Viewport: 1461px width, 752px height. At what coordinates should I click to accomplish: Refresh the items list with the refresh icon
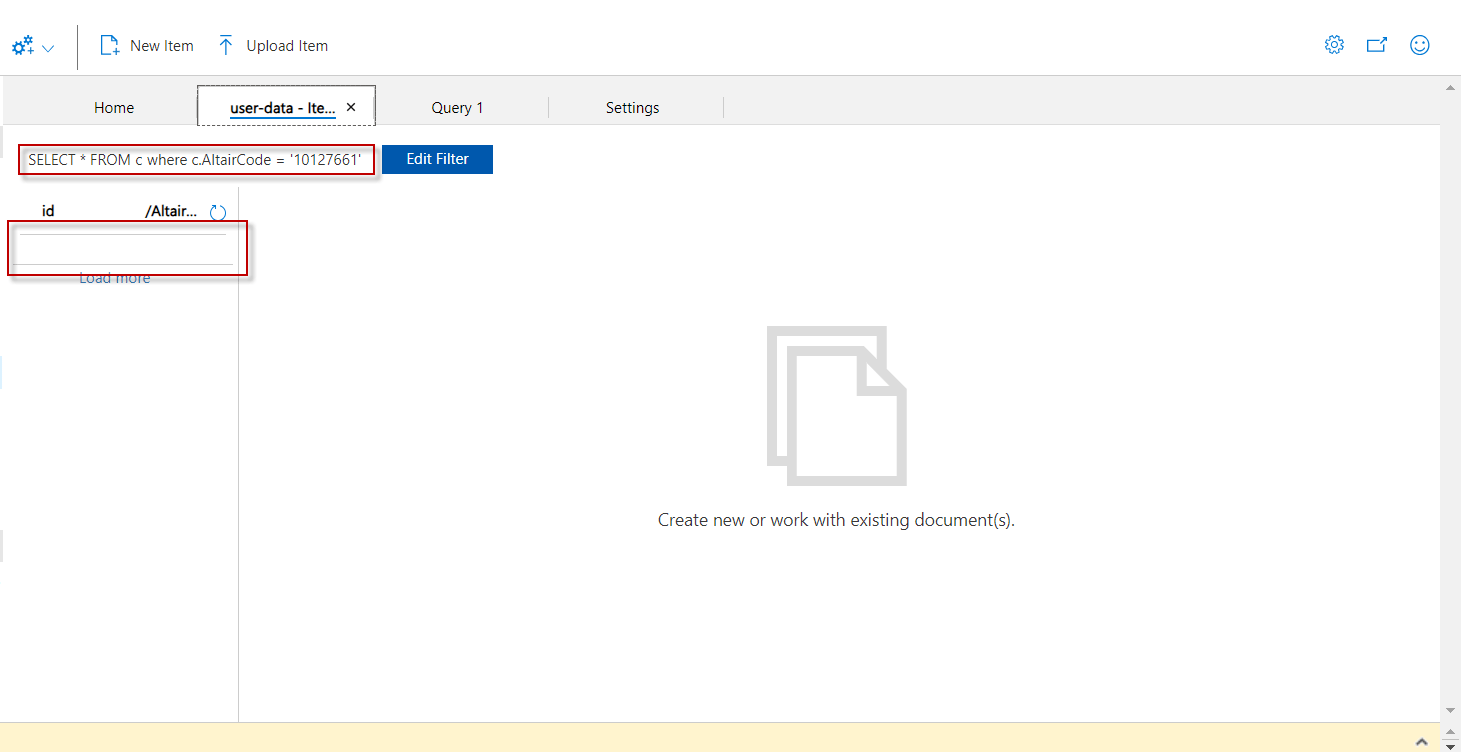(217, 211)
